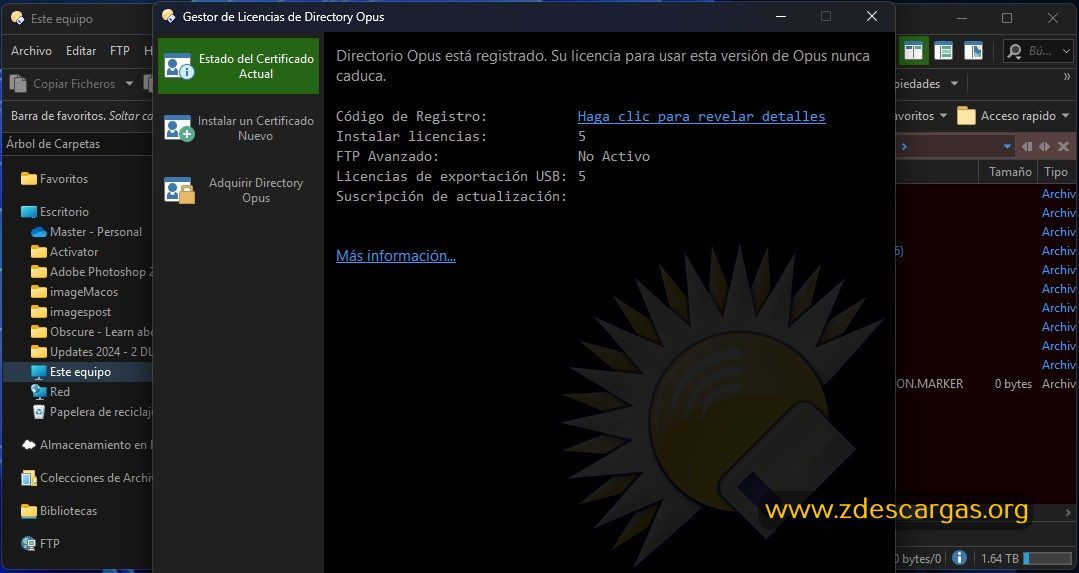Click the Búsqueda search input field
Viewport: 1079px width, 573px height.
coord(1042,51)
